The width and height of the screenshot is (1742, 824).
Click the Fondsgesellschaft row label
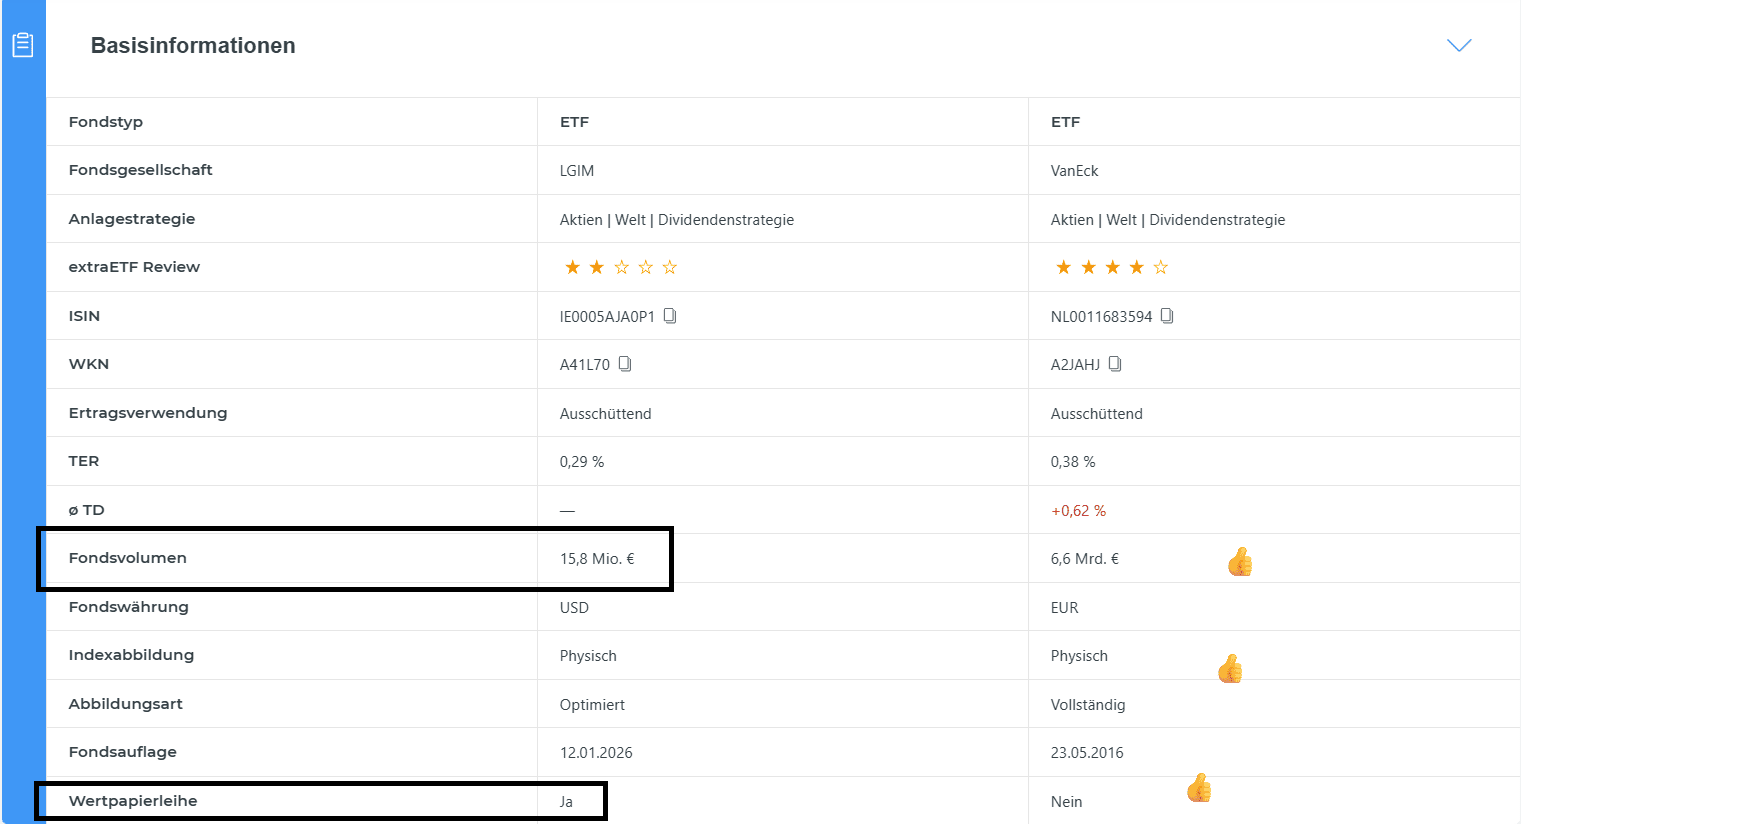pos(141,170)
